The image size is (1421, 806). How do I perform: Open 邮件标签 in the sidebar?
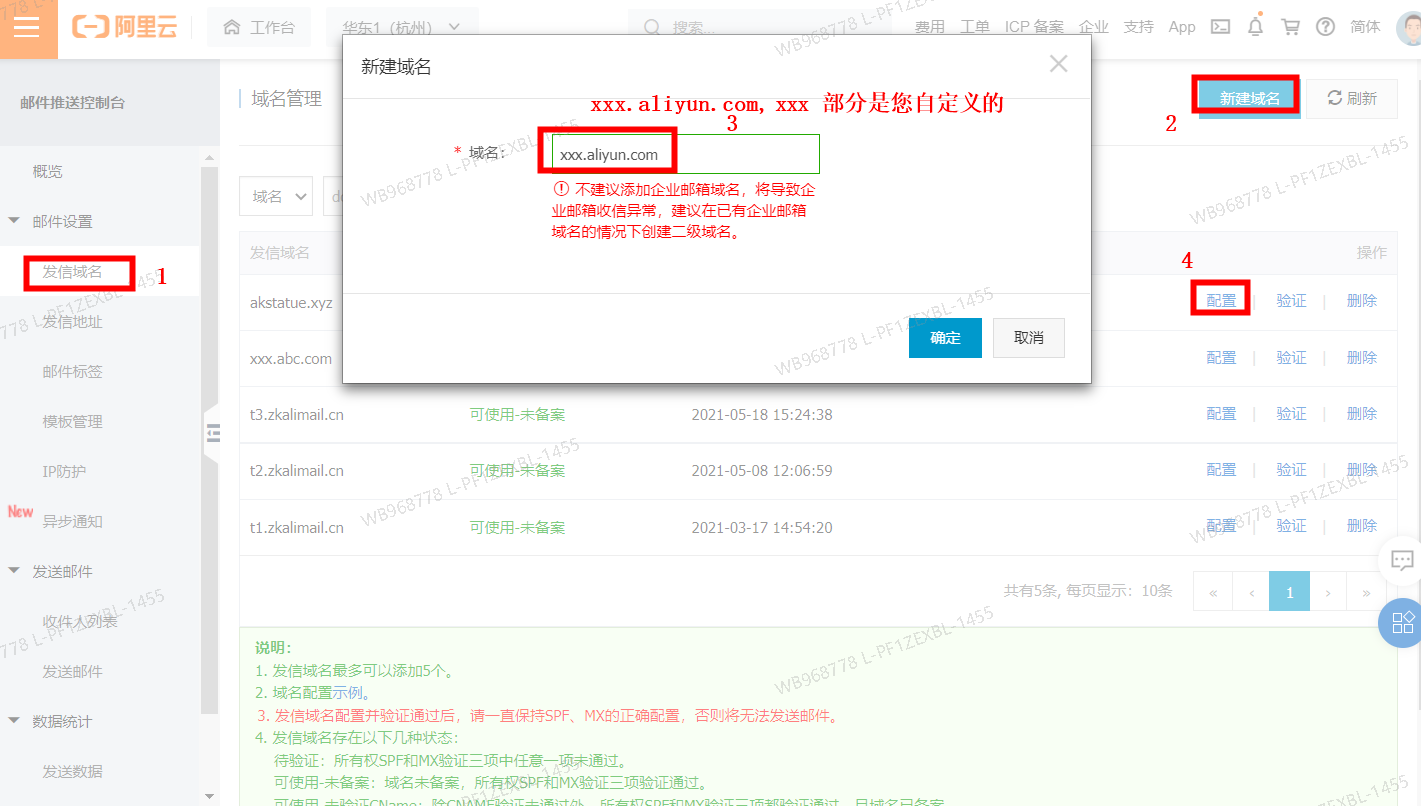pyautogui.click(x=72, y=371)
